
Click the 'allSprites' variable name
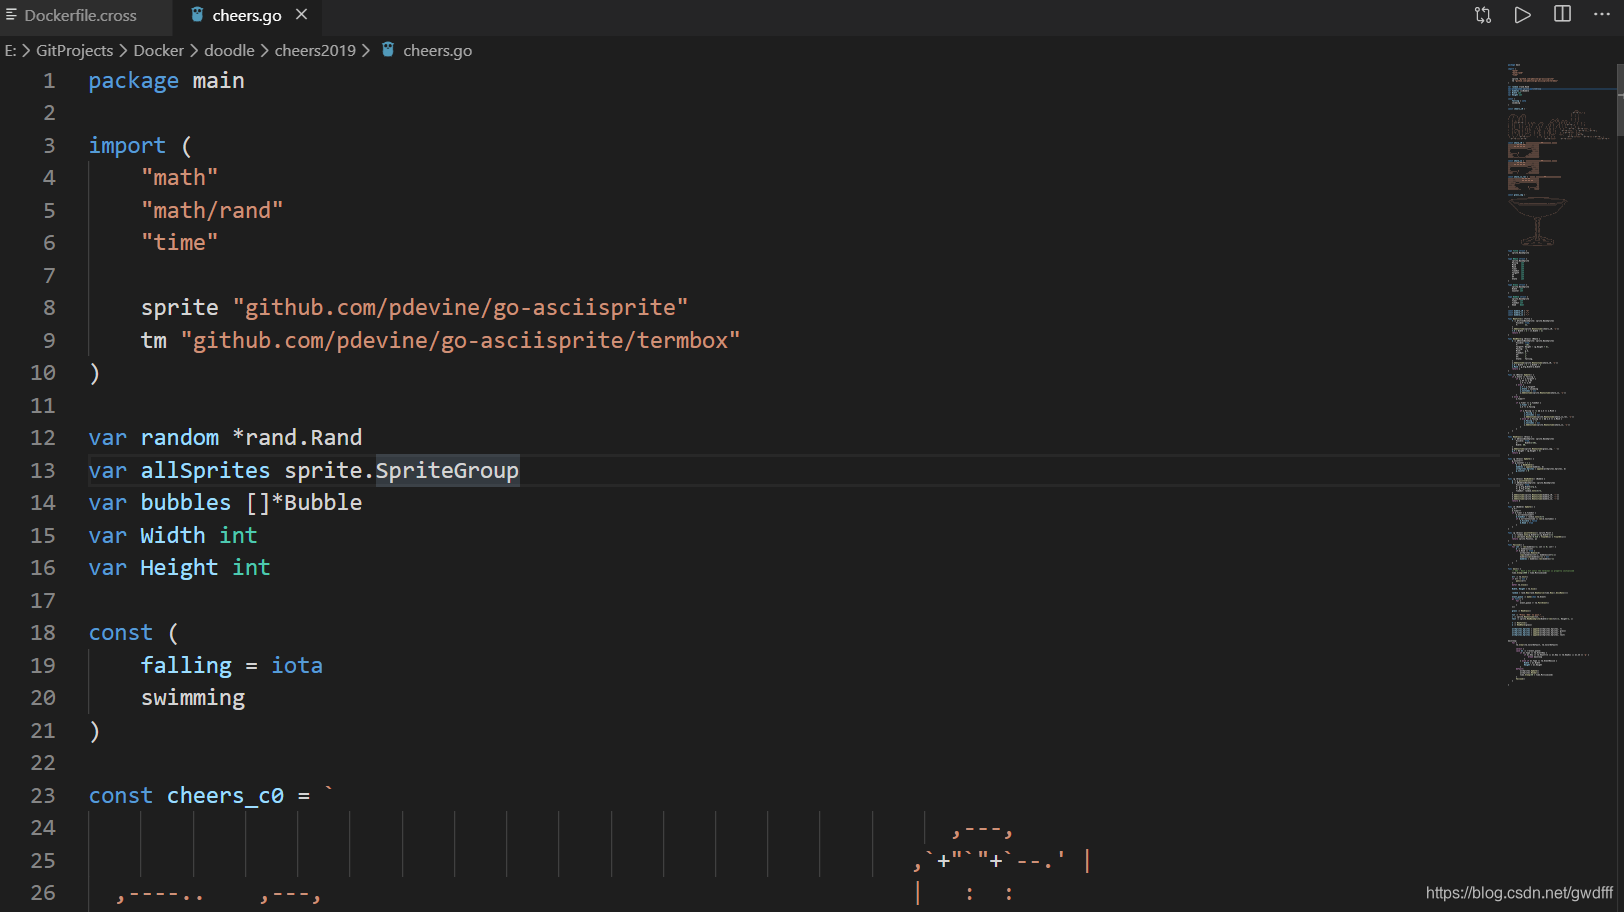click(205, 470)
